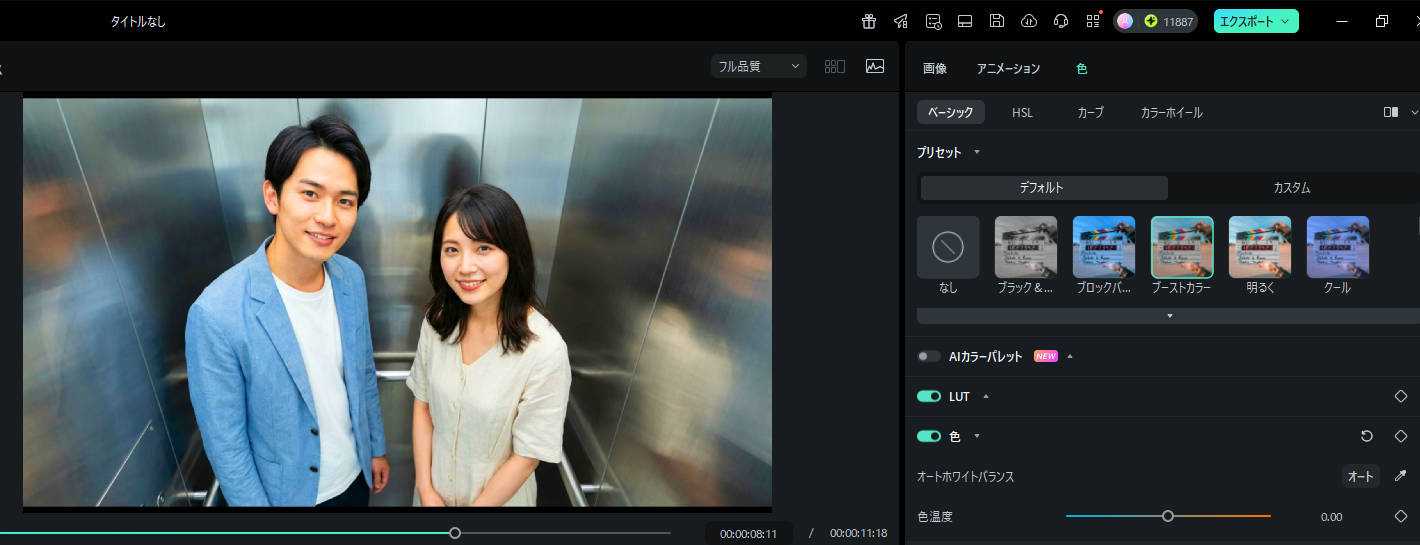Viewport: 1420px width, 545px height.
Task: Add keyframe for 色温度
Action: [x=1400, y=516]
